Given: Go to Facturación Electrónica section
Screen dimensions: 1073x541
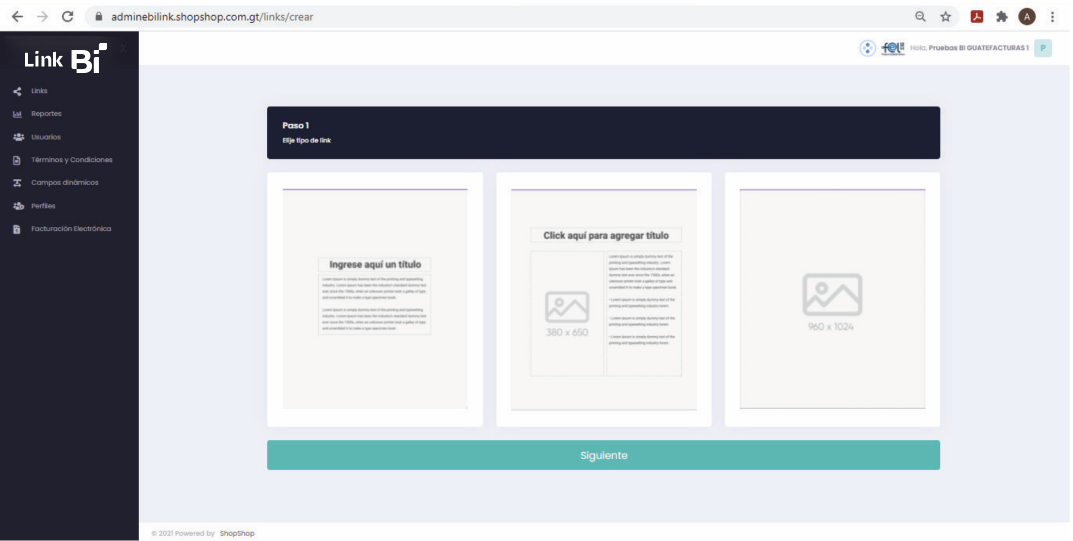Looking at the screenshot, I should click(x=71, y=228).
